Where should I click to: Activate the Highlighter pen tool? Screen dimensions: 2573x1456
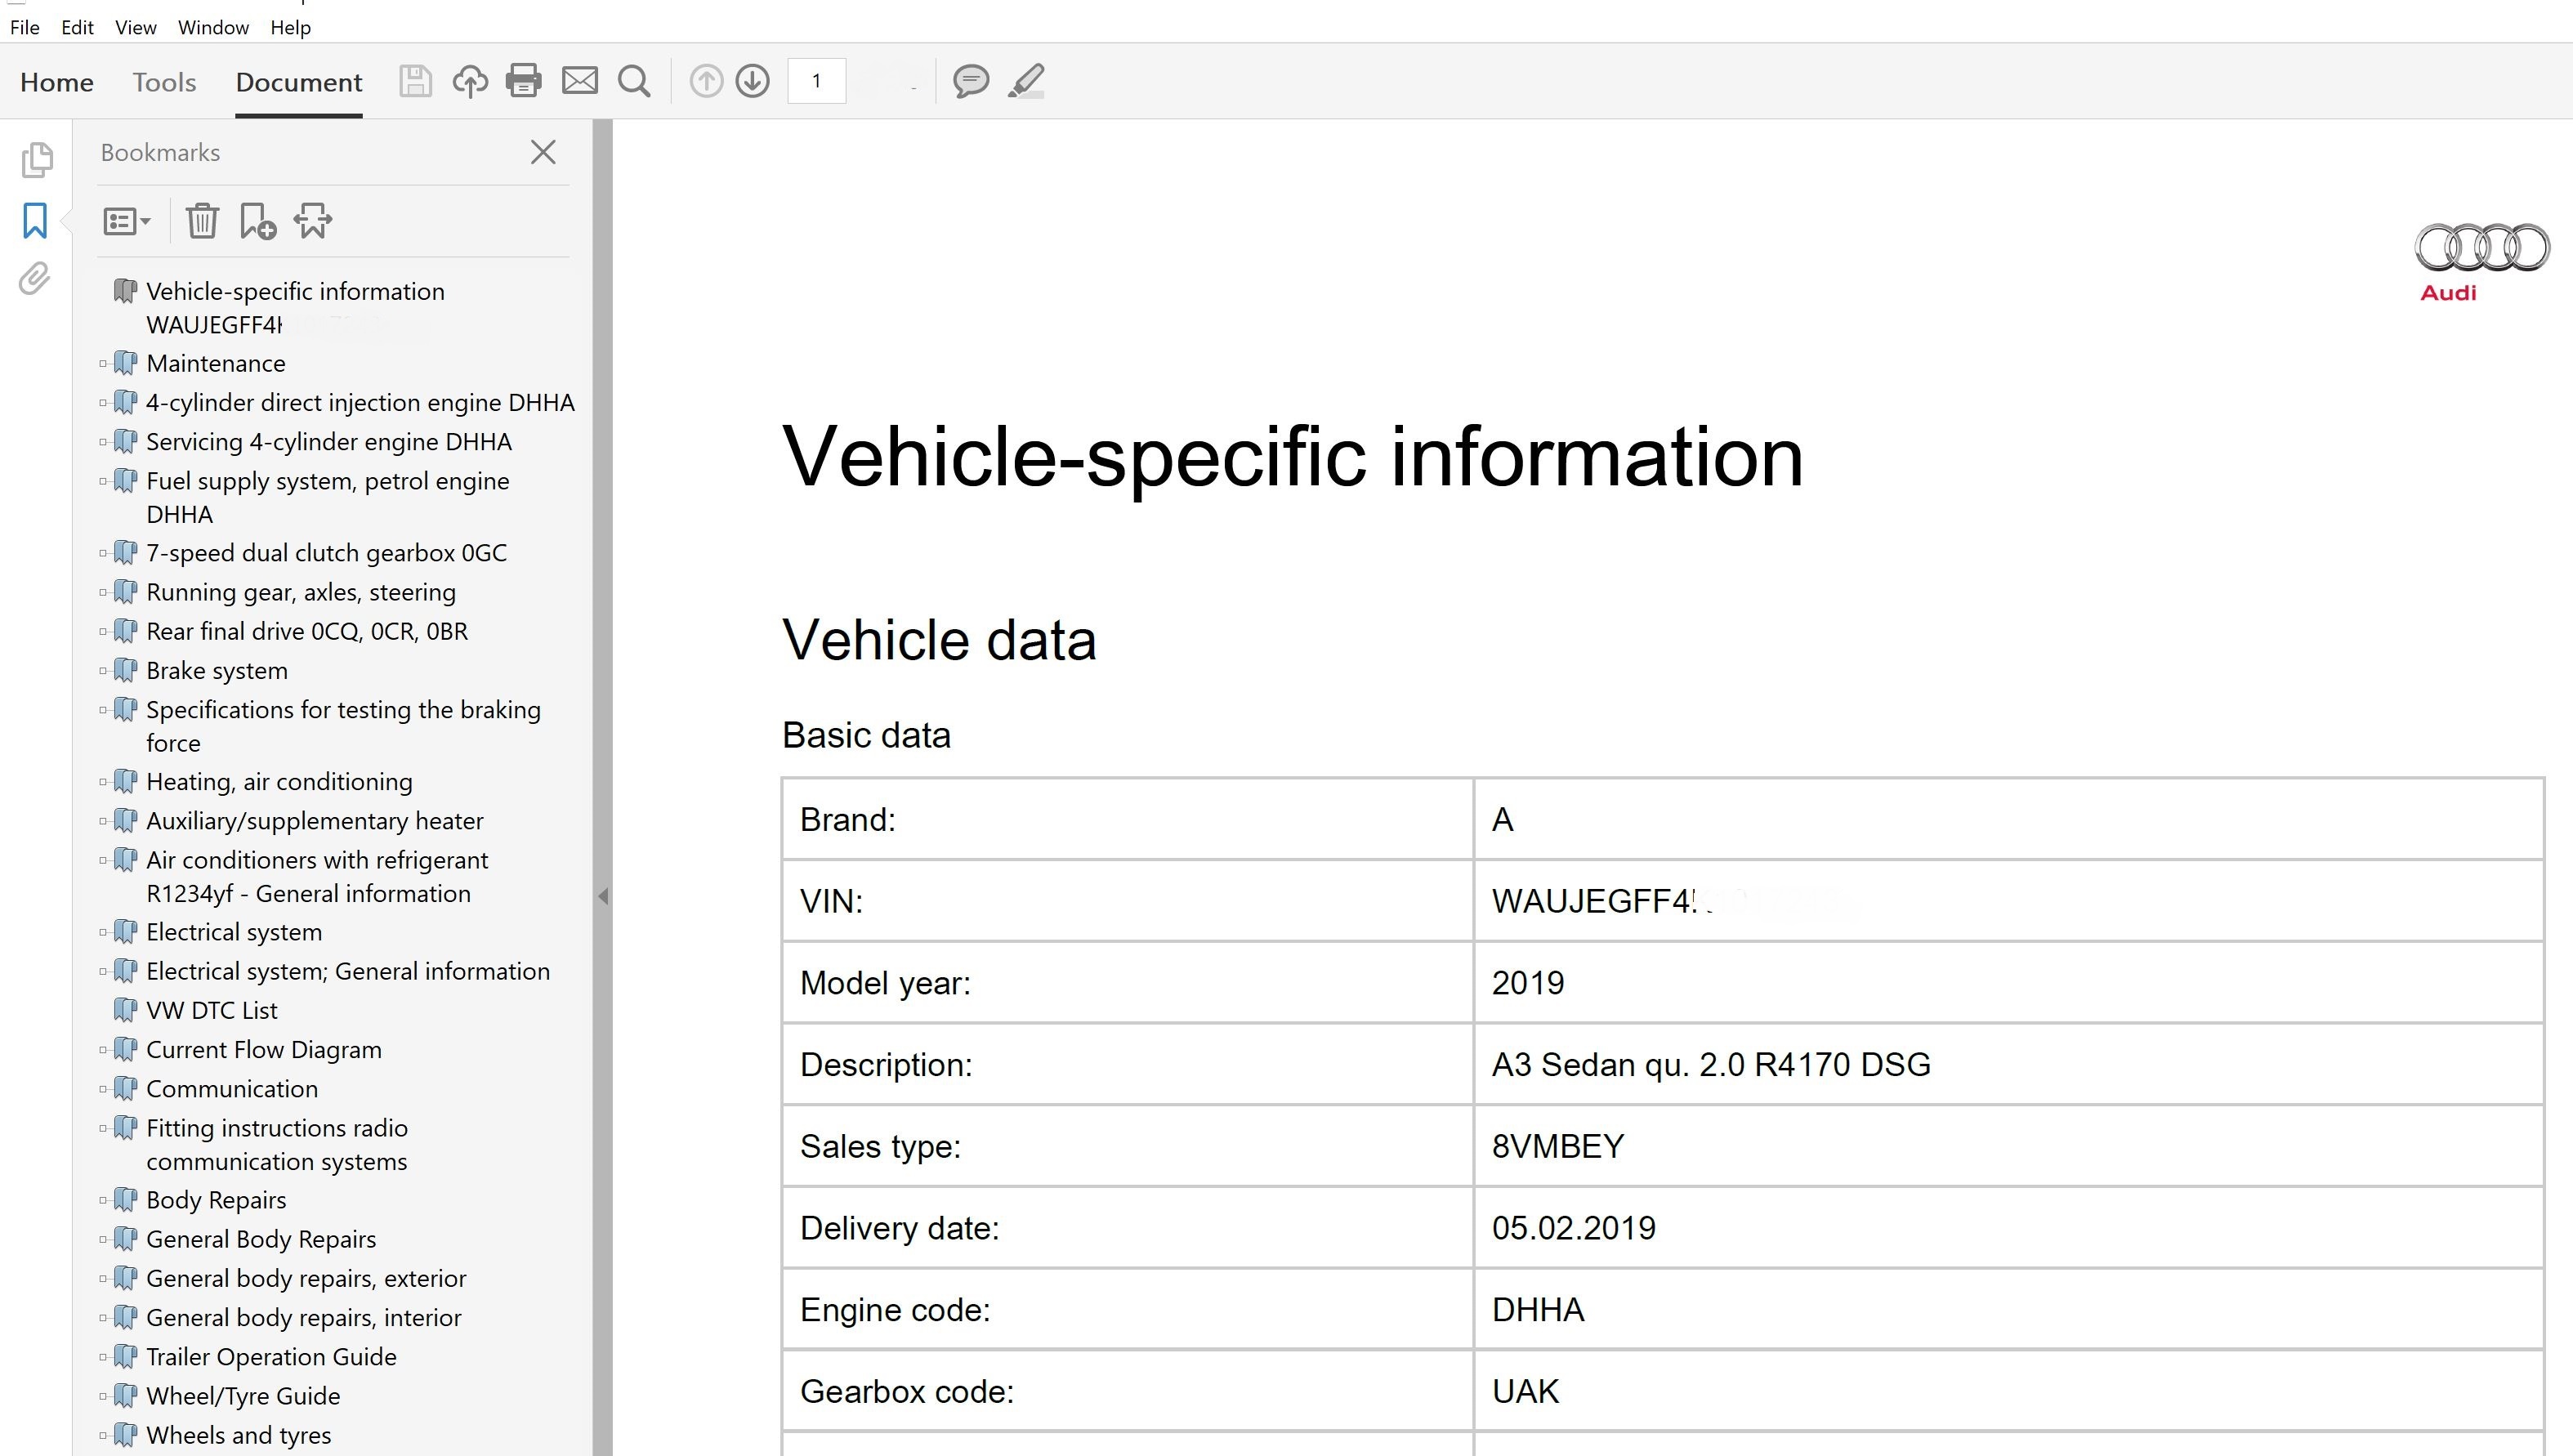[1027, 81]
